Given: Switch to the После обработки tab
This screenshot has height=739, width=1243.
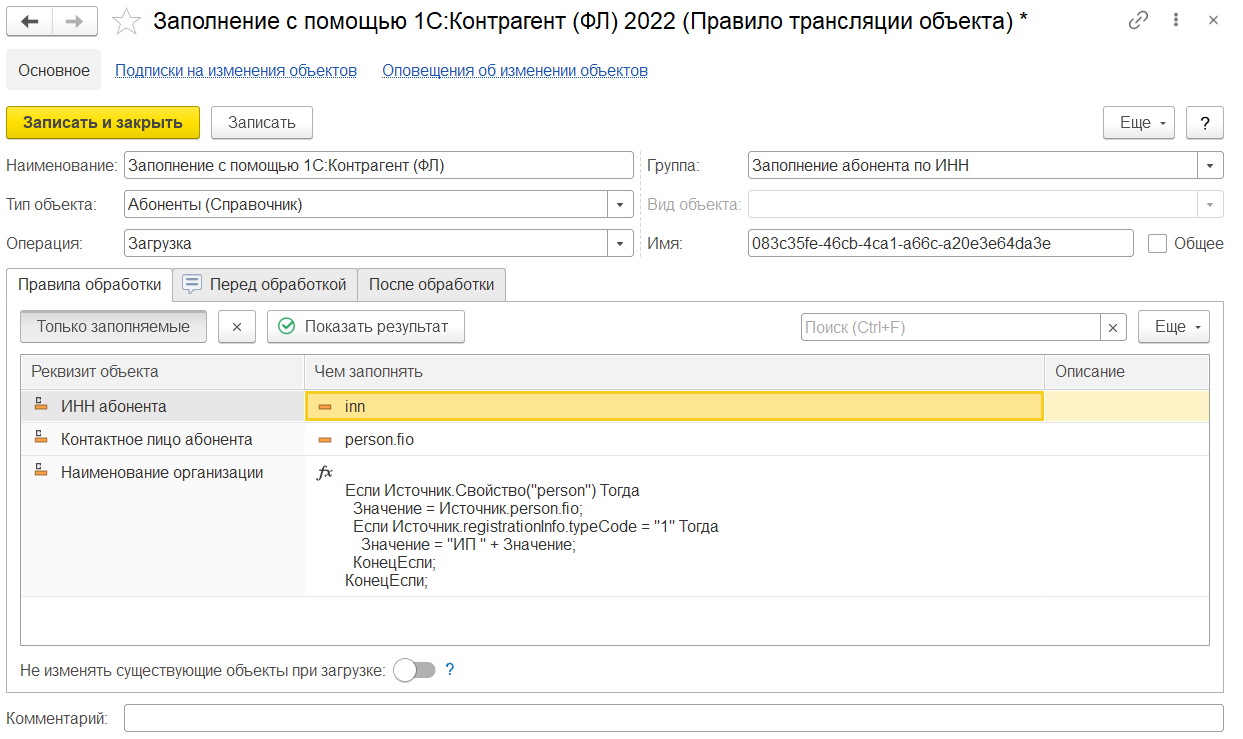Looking at the screenshot, I should 431,284.
